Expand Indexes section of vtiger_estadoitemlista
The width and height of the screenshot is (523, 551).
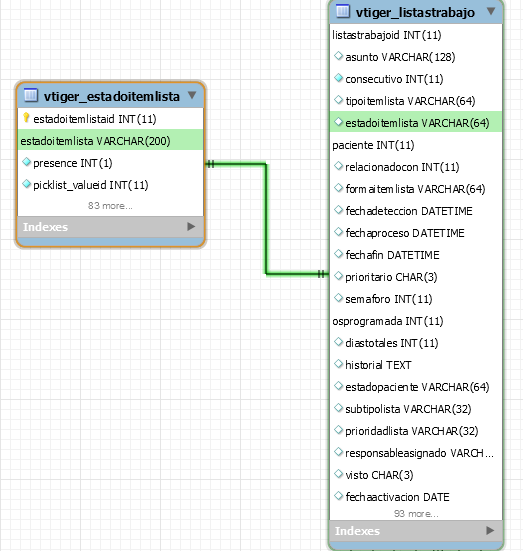click(x=191, y=227)
